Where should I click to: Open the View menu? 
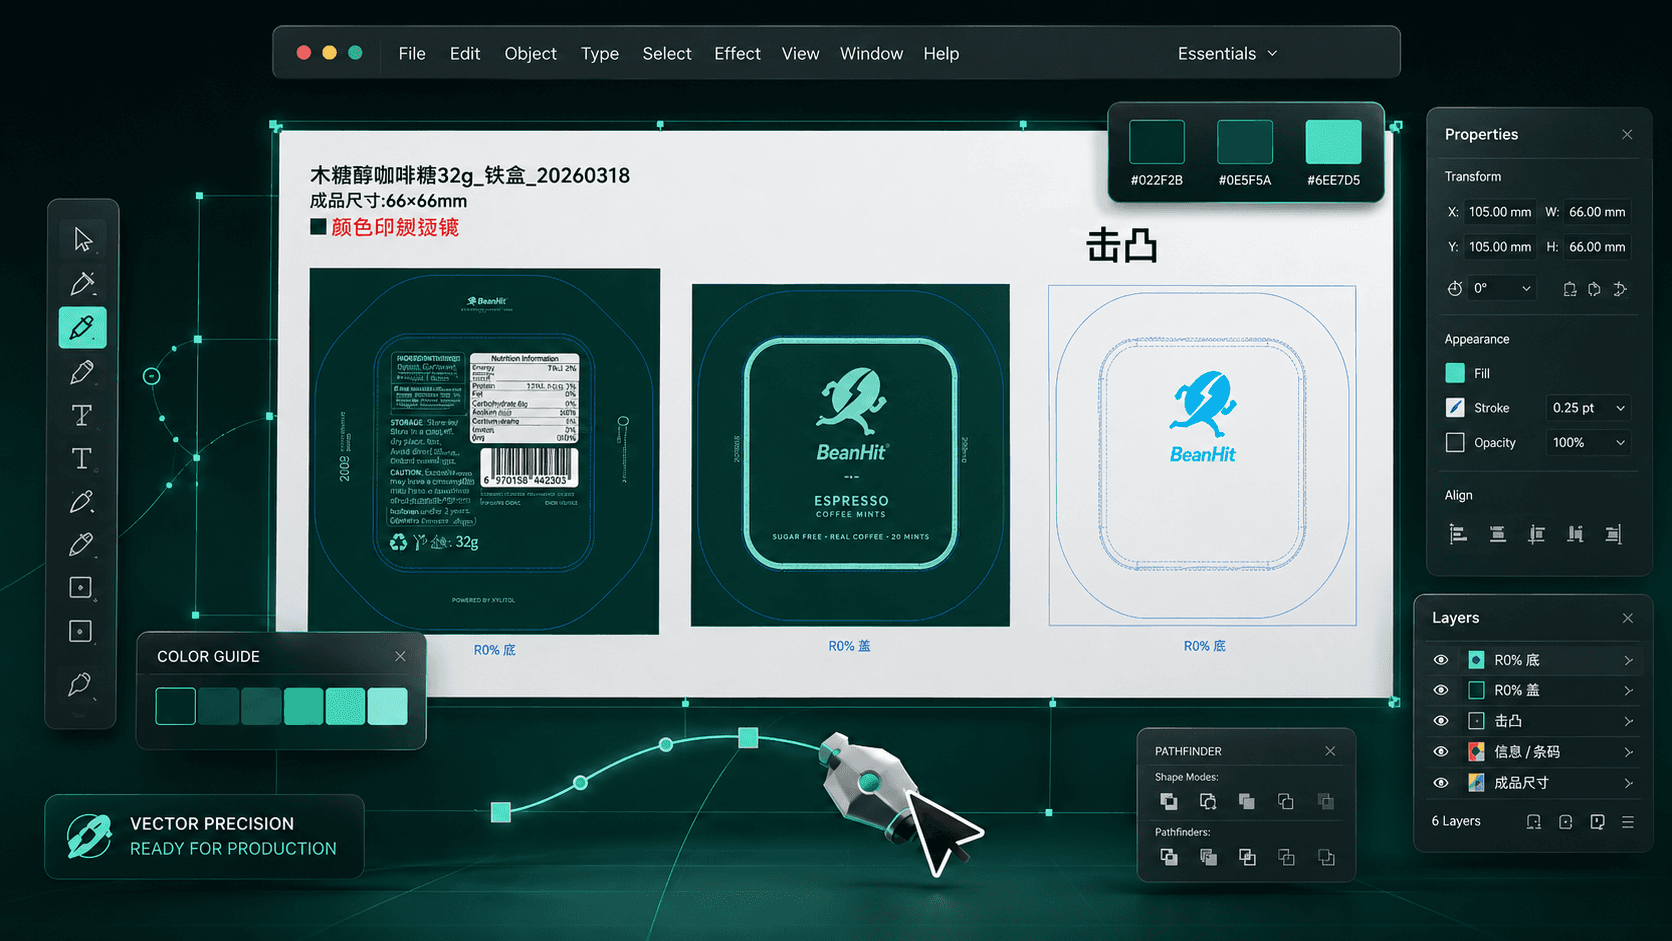pos(800,53)
